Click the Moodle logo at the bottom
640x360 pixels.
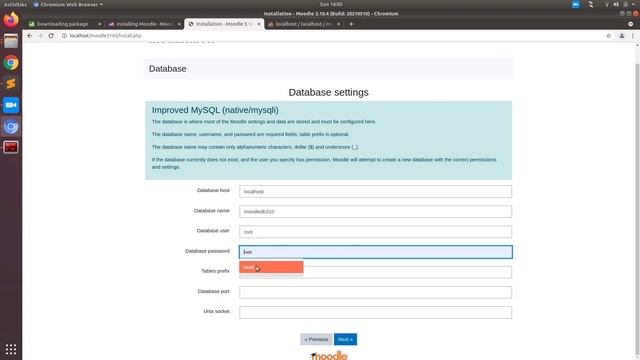coord(329,356)
